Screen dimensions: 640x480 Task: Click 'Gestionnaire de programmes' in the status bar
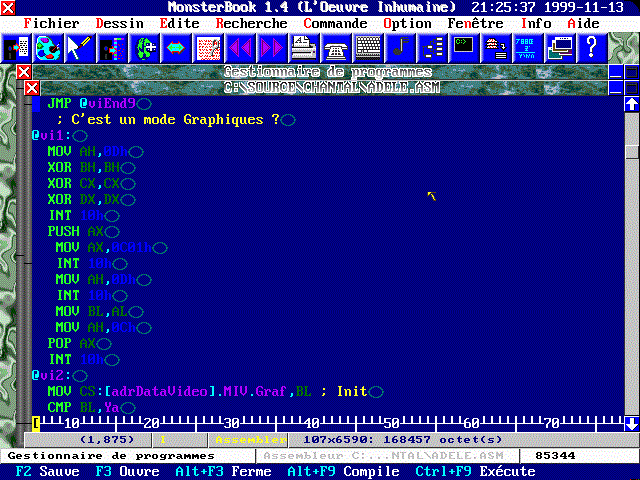(x=111, y=456)
